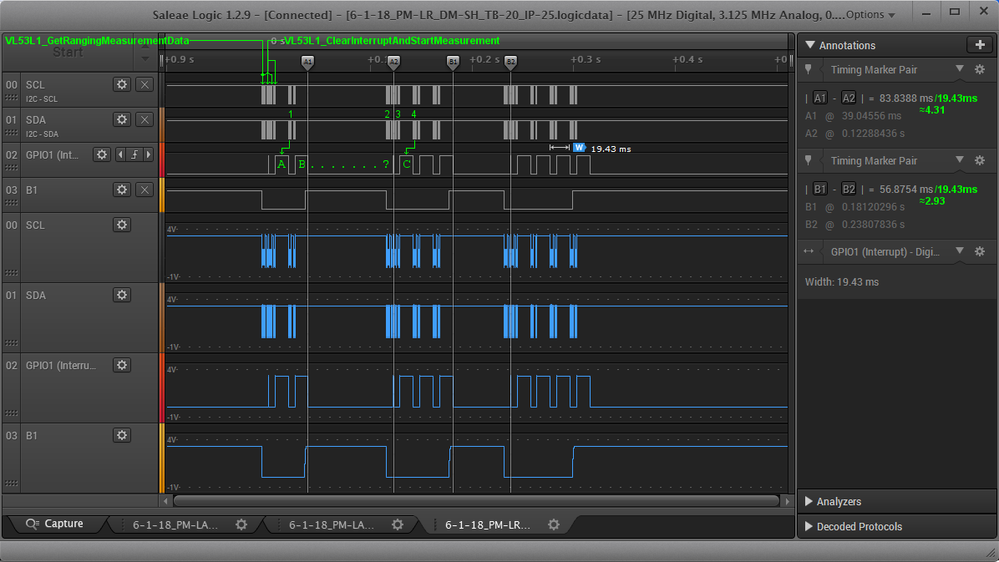This screenshot has height=562, width=999.
Task: Click the Start capture button
Action: (x=68, y=52)
